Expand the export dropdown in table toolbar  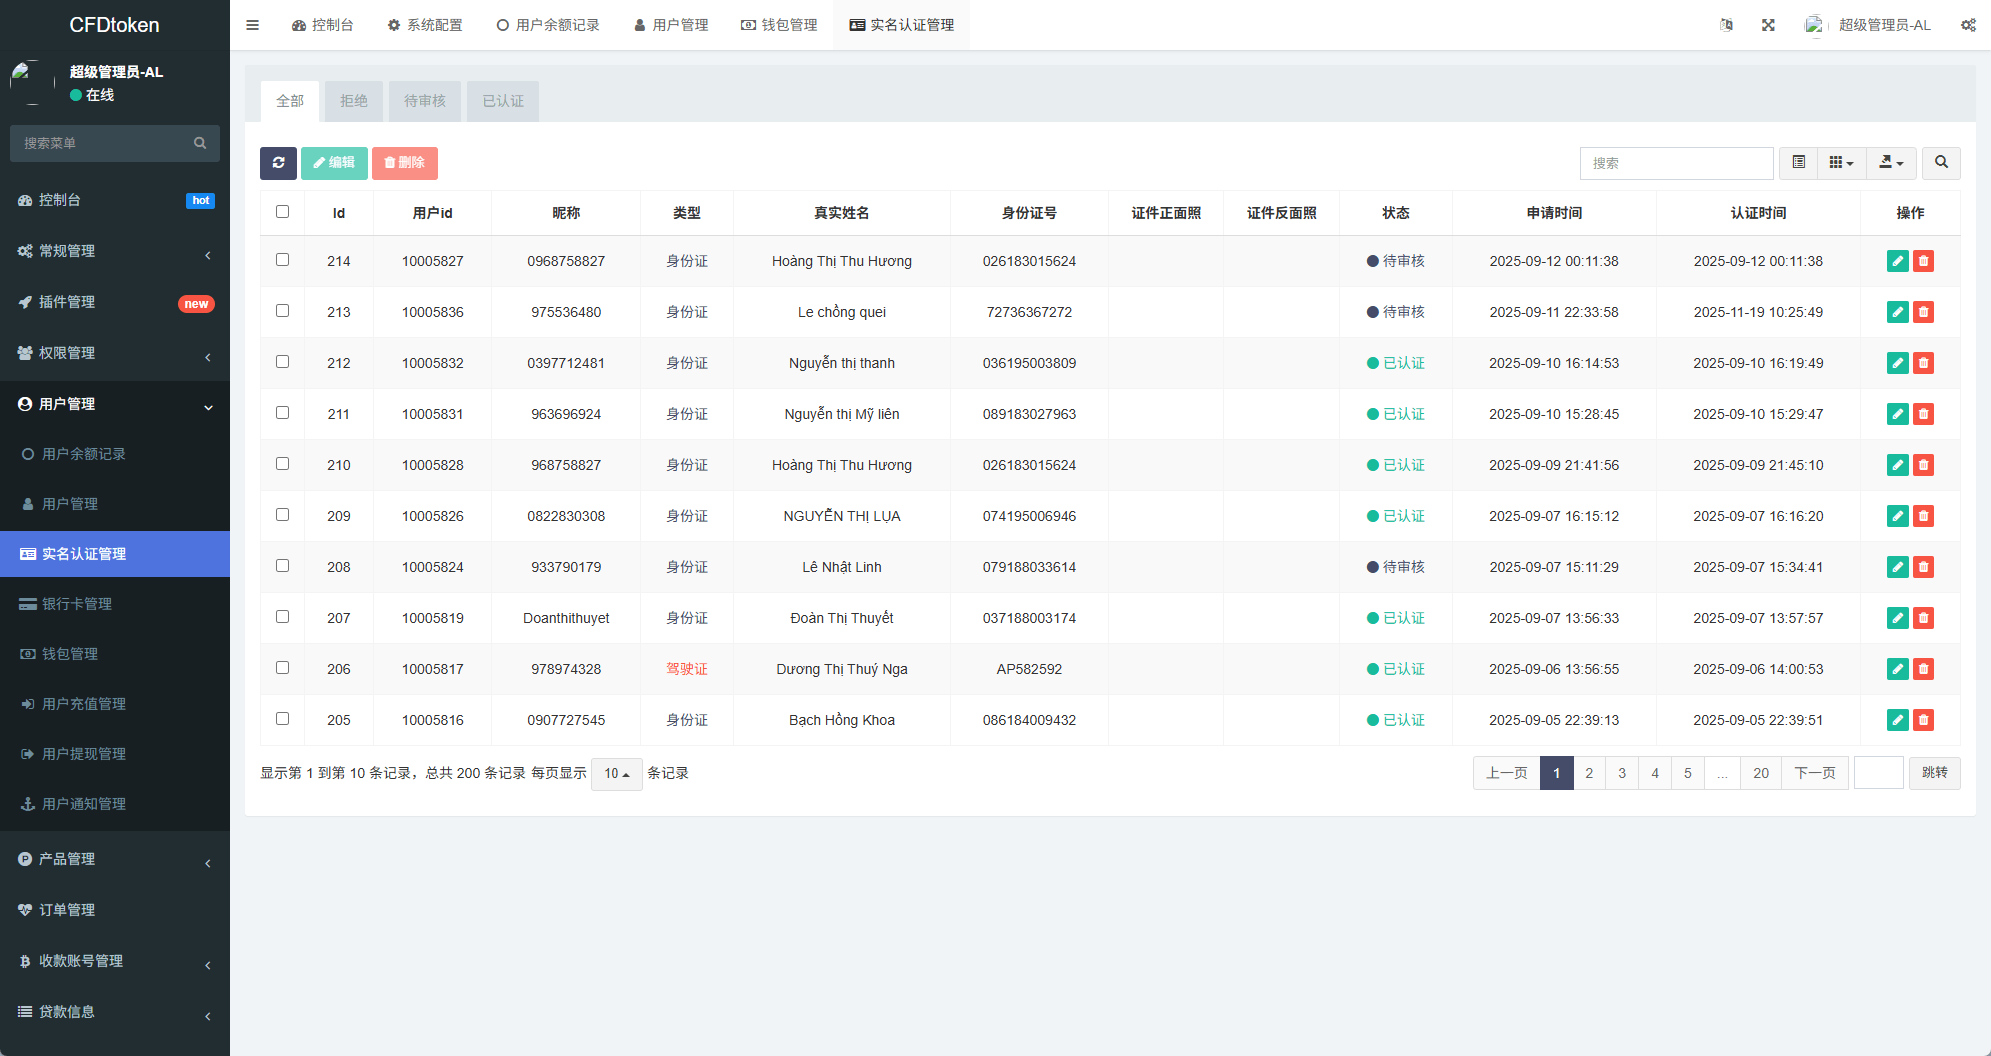click(1891, 163)
